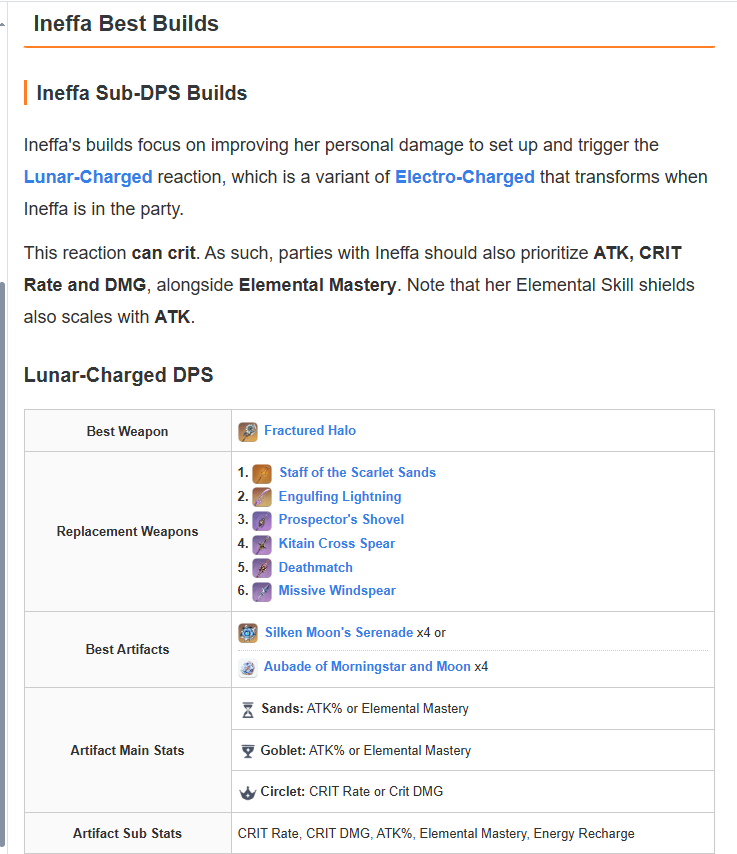The image size is (737, 854).
Task: Click the Deathmatch weapon icon
Action: [262, 568]
